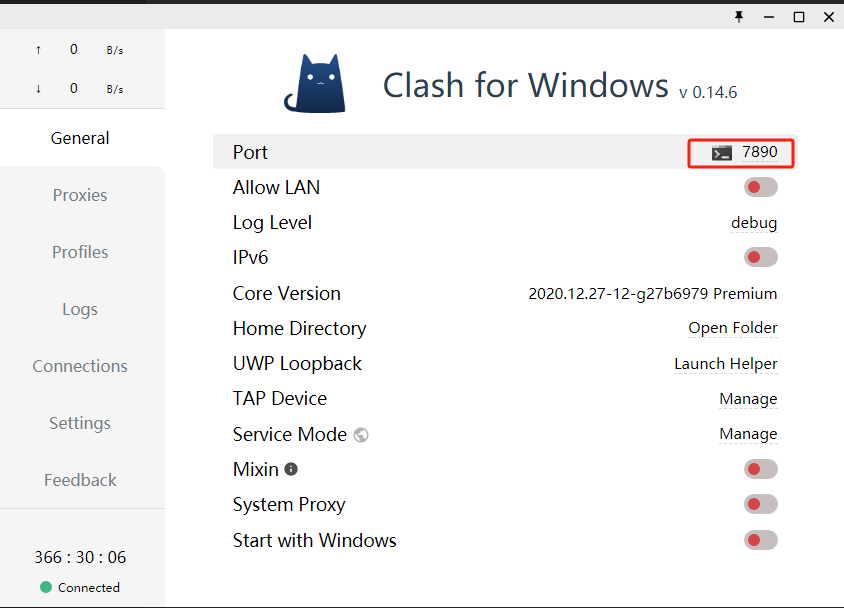
Task: Click the UWP Loopback label
Action: pos(297,364)
